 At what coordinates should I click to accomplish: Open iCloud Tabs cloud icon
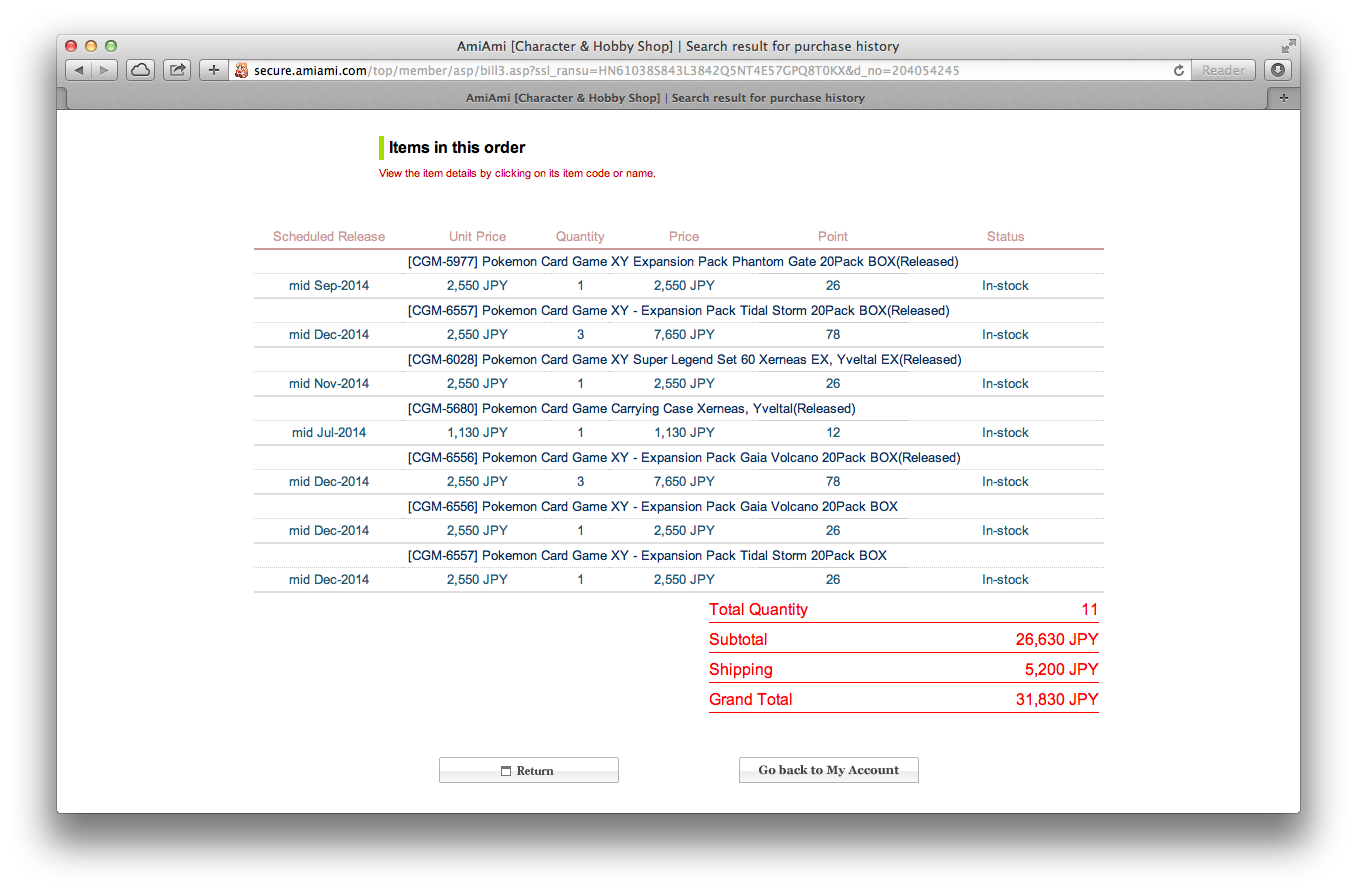point(141,70)
